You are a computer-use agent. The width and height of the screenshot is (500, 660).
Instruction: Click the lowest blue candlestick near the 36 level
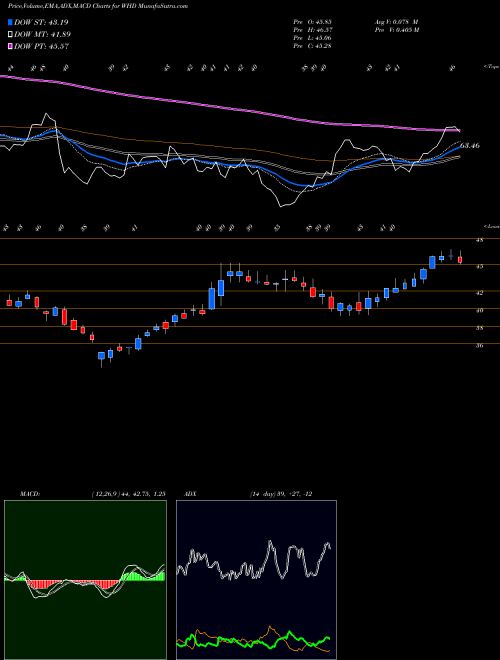pos(101,356)
